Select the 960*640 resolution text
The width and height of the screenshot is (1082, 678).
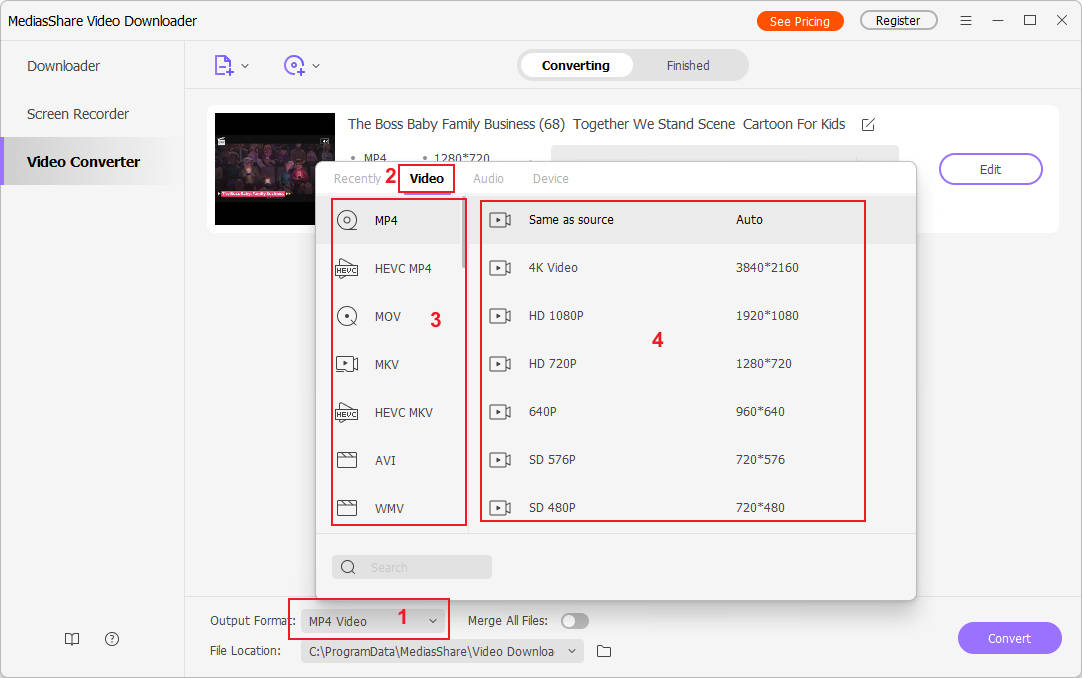(x=760, y=412)
